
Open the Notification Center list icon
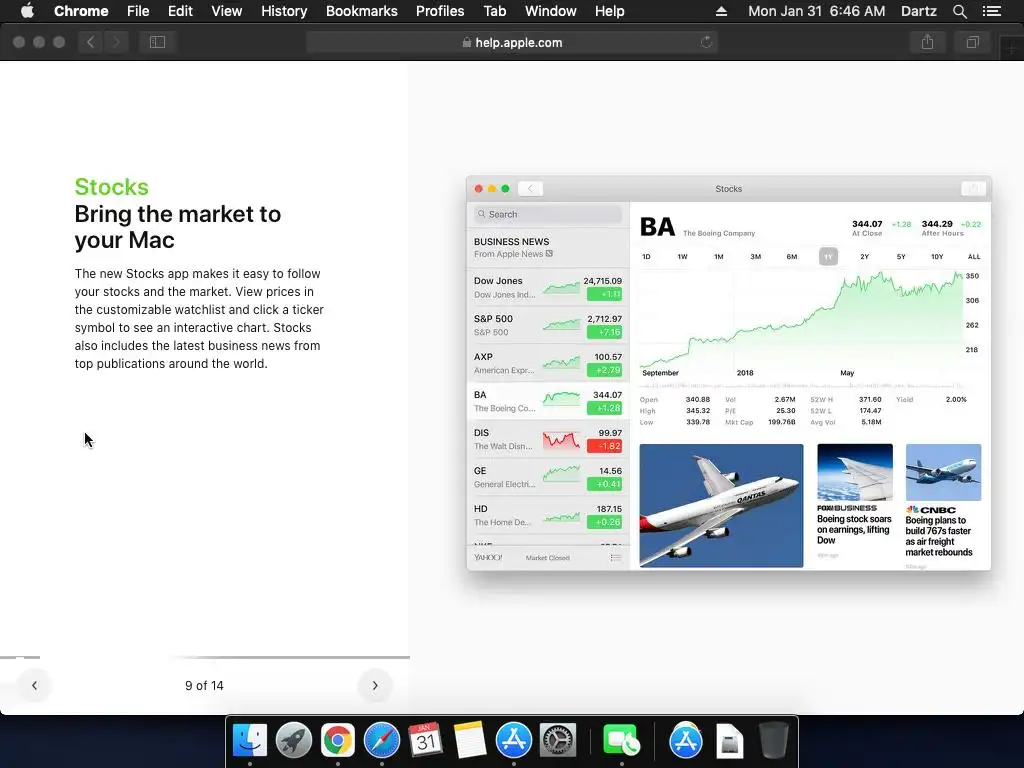(991, 11)
